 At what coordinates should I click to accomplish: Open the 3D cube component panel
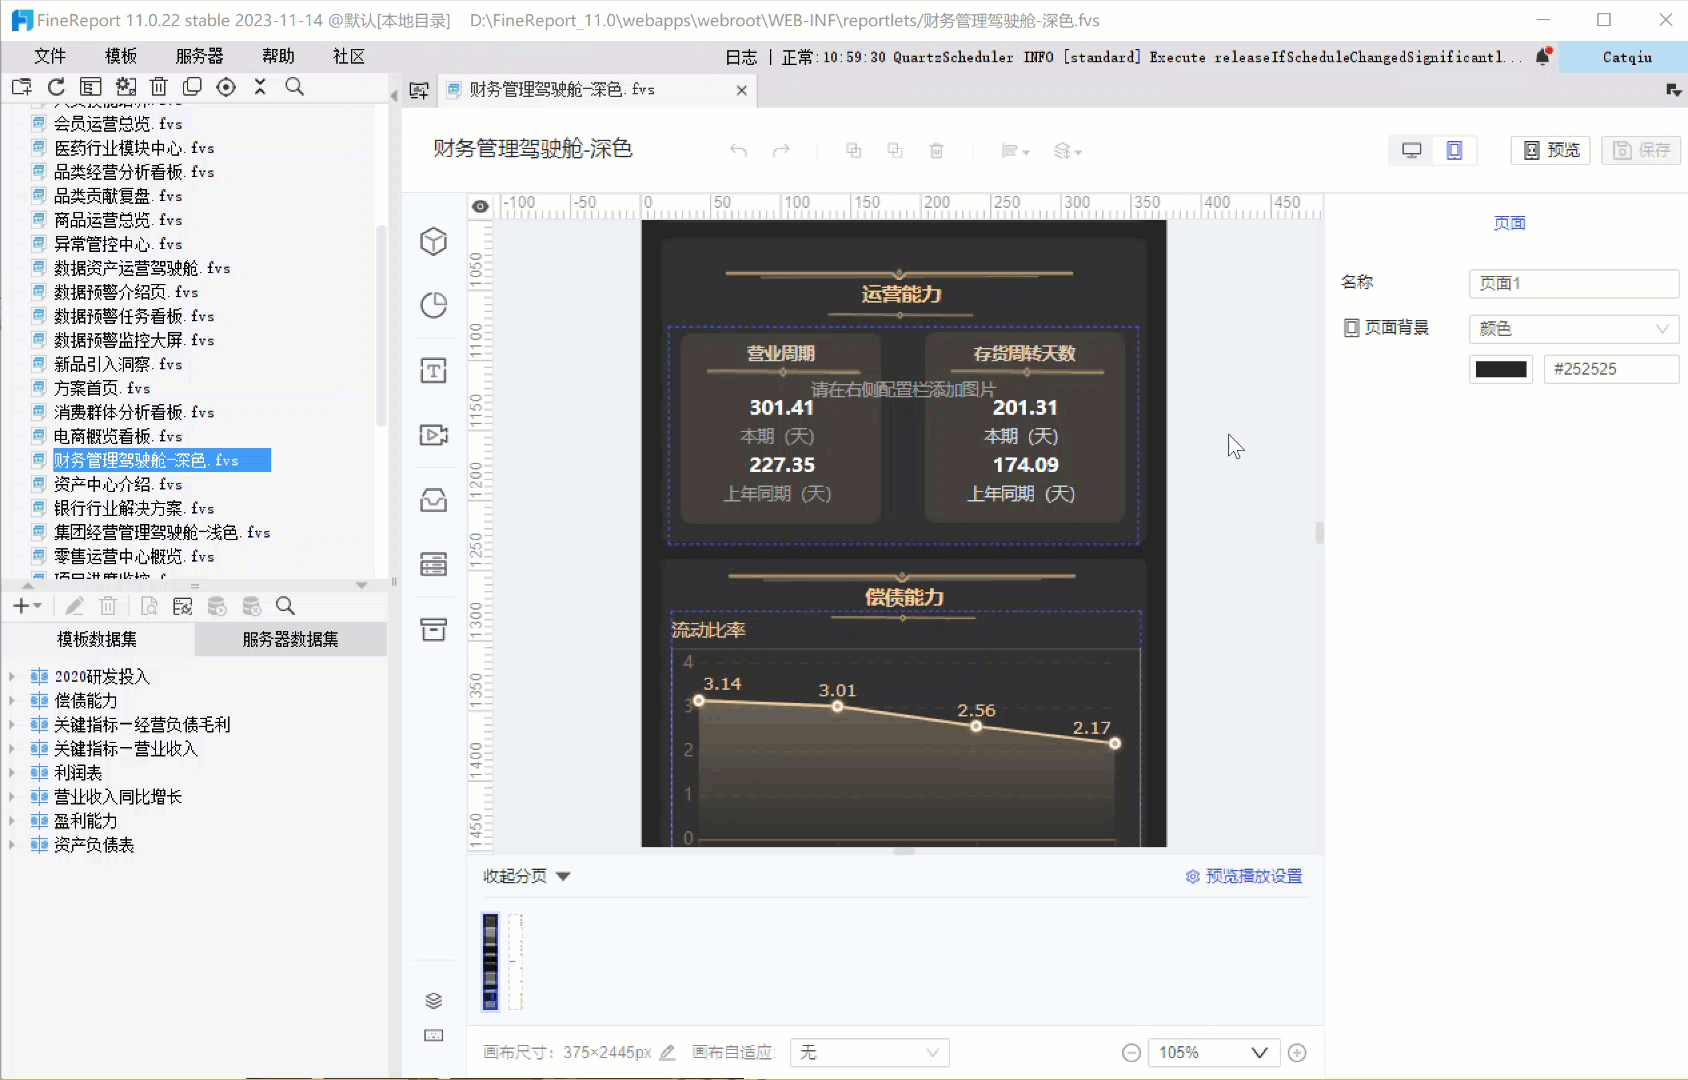pyautogui.click(x=433, y=241)
